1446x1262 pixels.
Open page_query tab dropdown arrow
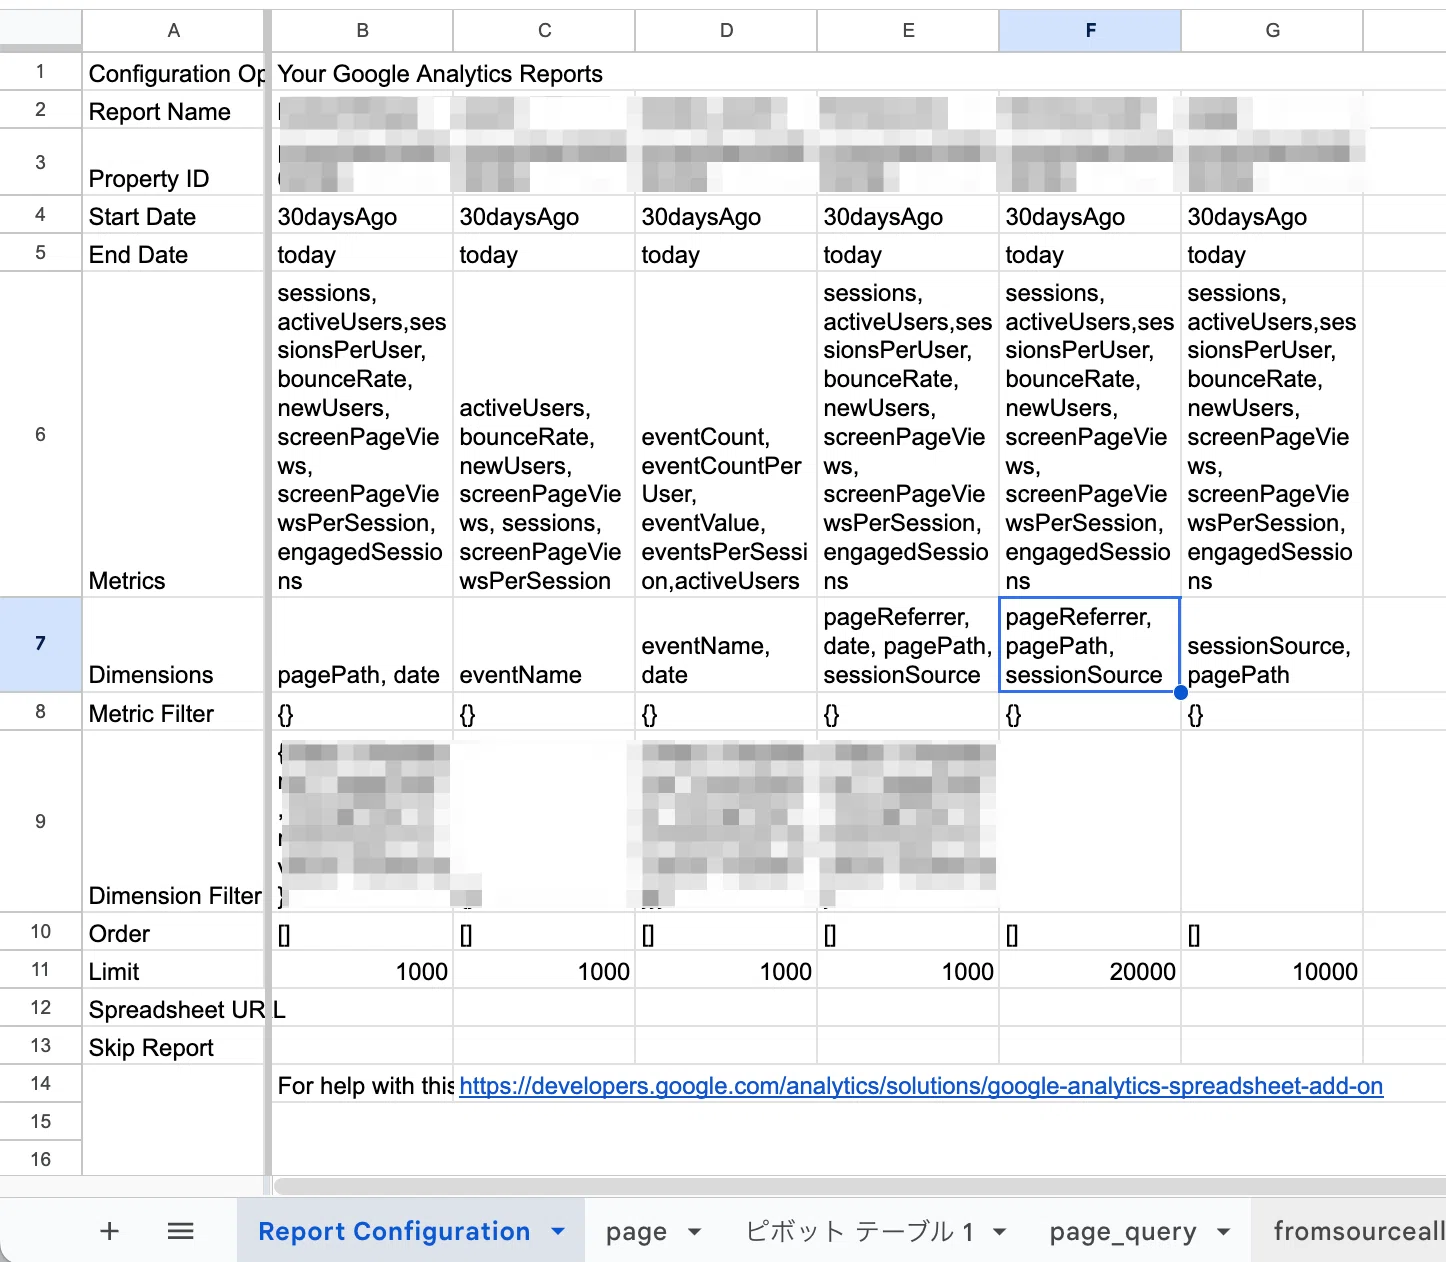click(x=1223, y=1232)
